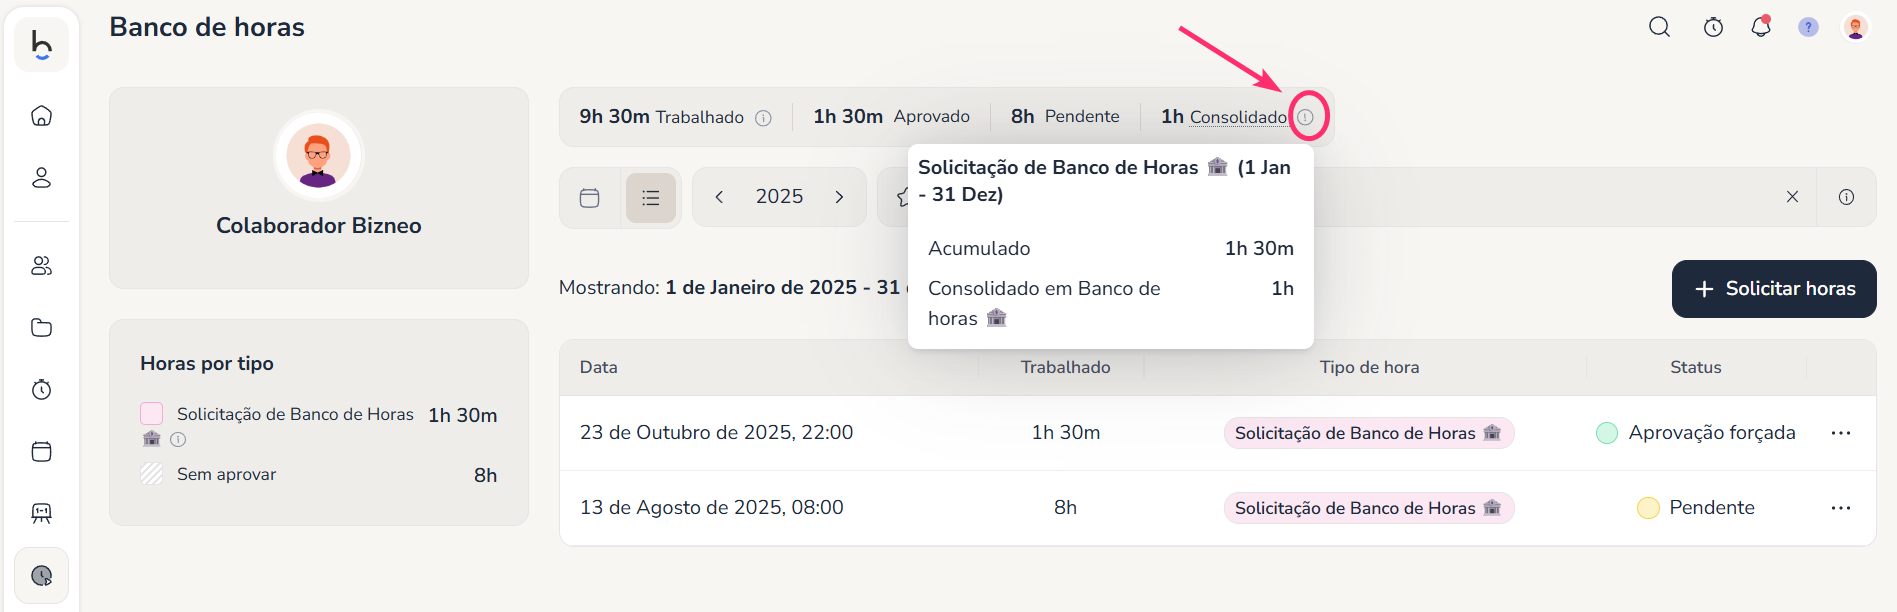The image size is (1897, 612).
Task: Open the profile person icon in sidebar
Action: [42, 178]
